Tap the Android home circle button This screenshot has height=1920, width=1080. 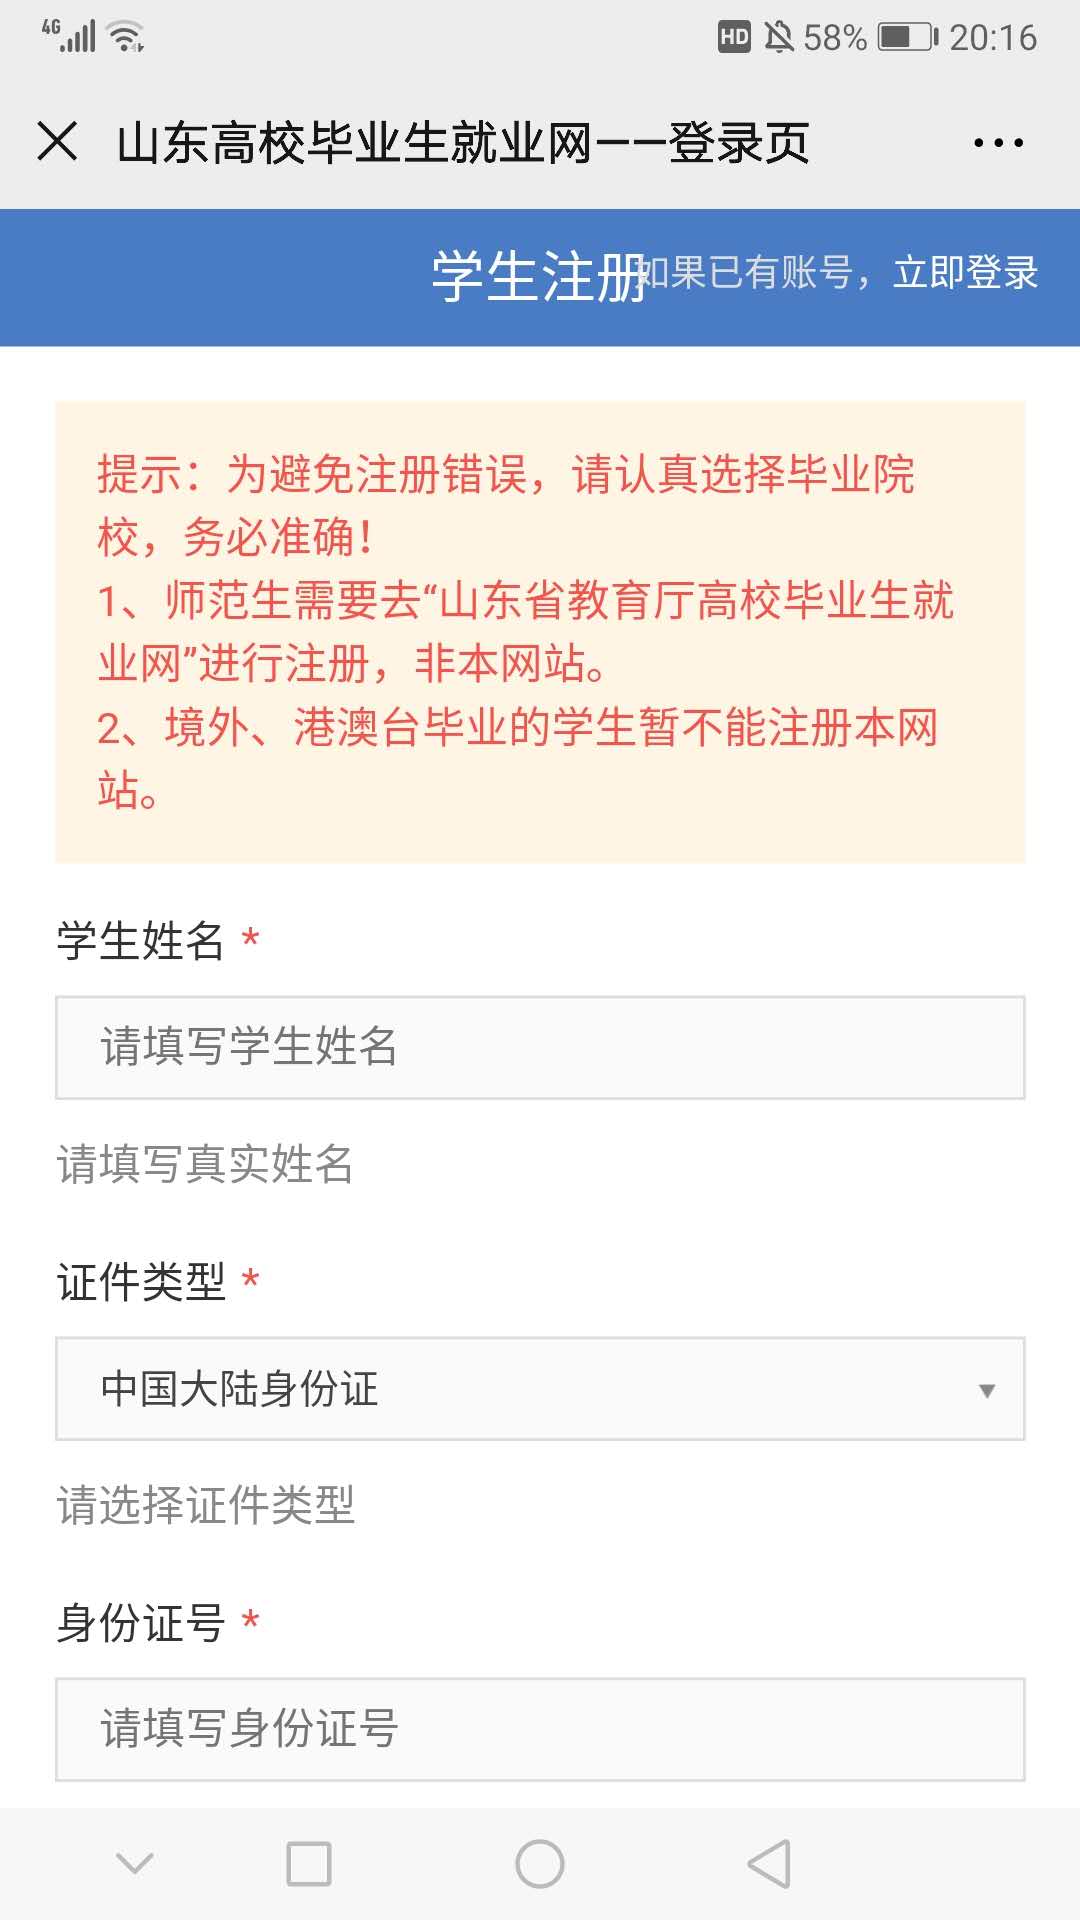540,1864
